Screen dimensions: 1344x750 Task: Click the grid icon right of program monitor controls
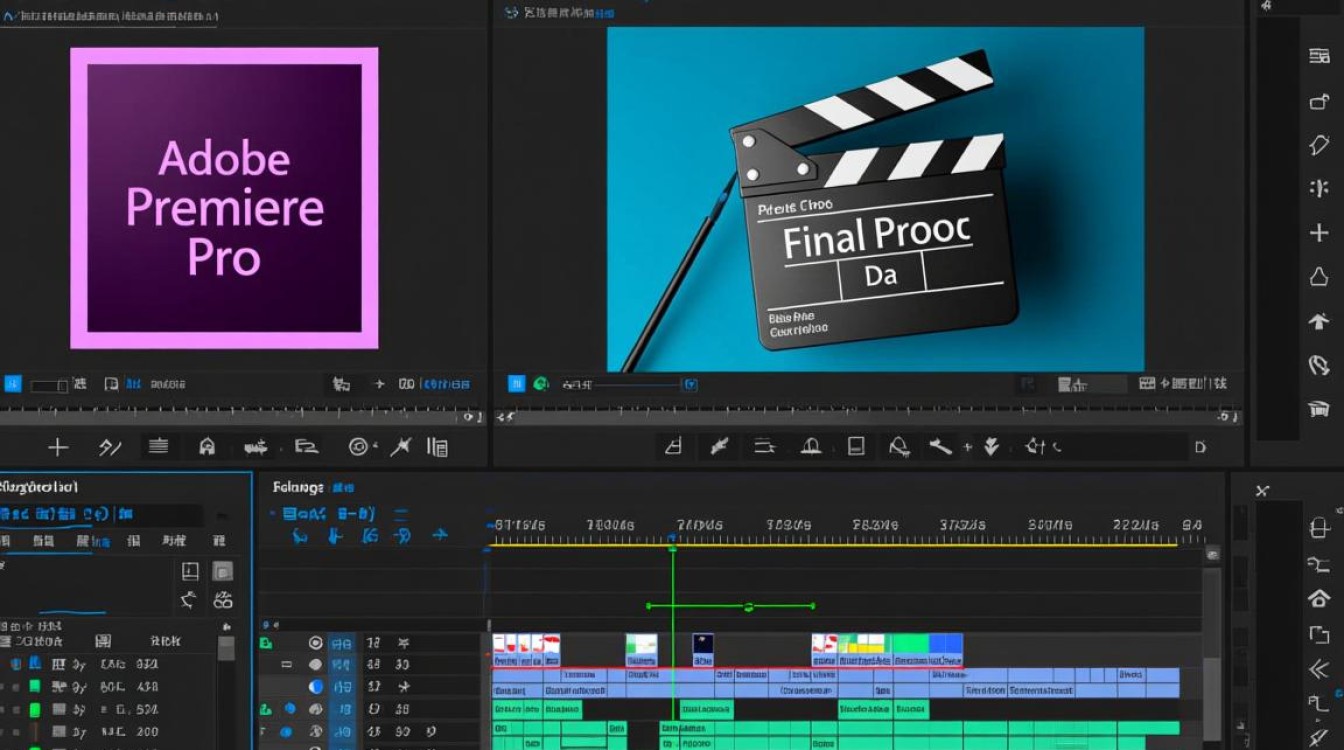[x=1145, y=383]
